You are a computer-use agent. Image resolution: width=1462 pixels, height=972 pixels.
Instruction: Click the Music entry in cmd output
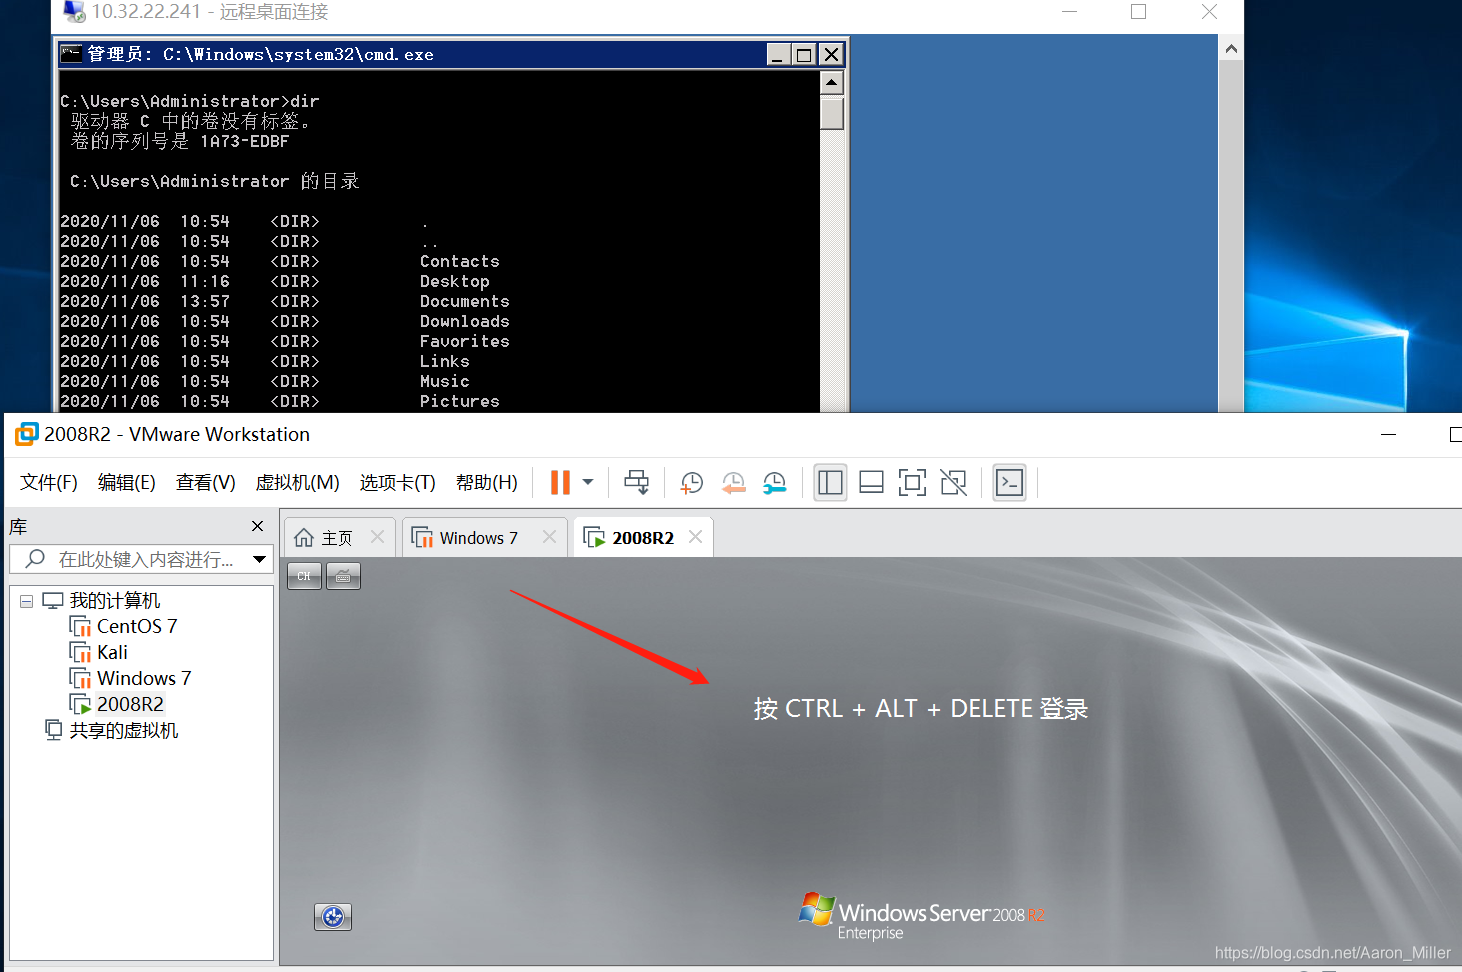coord(445,381)
